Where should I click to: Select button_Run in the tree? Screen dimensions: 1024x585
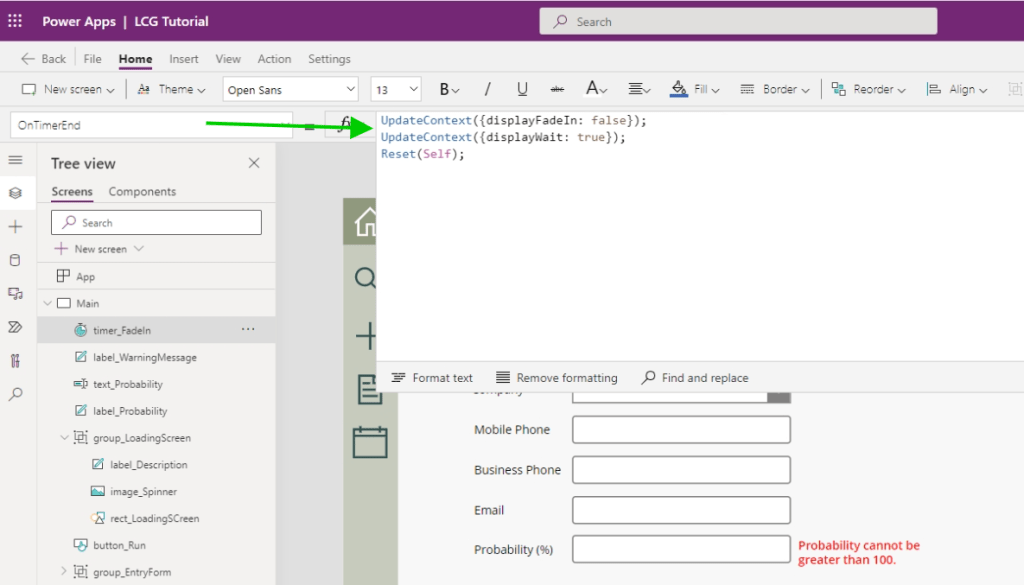coord(156,545)
